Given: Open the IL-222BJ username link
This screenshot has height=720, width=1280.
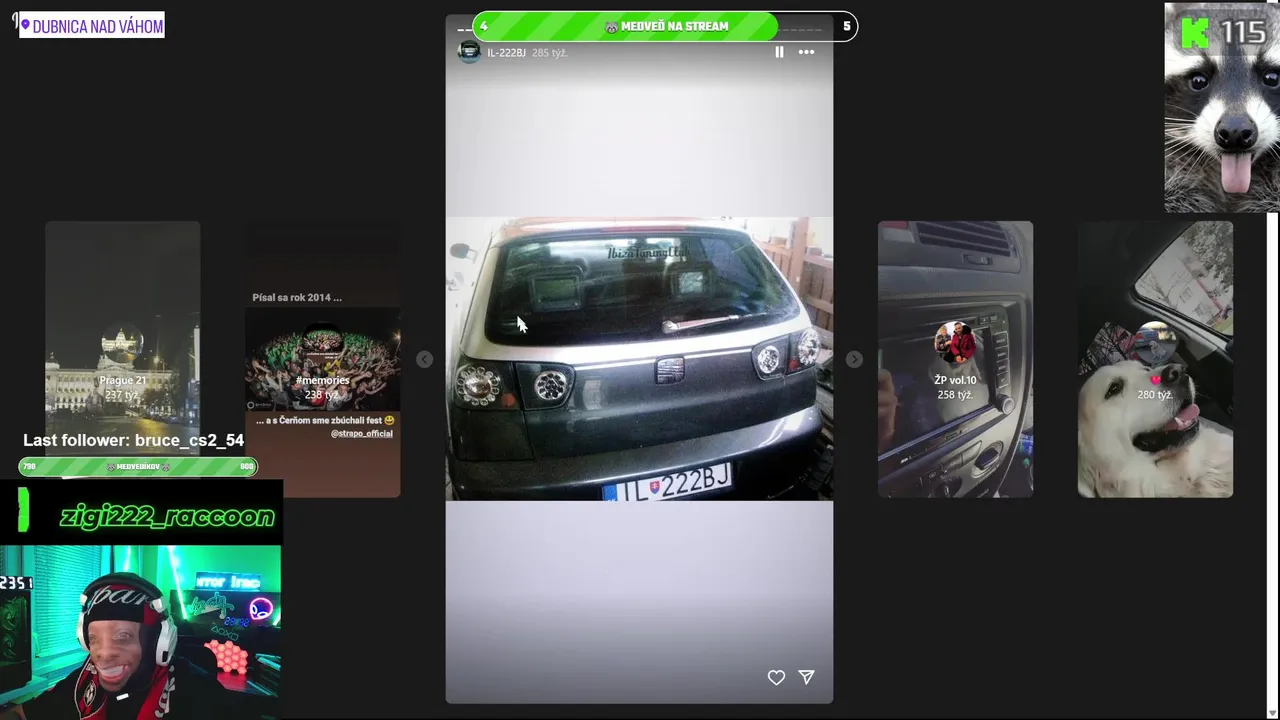Looking at the screenshot, I should tap(506, 52).
